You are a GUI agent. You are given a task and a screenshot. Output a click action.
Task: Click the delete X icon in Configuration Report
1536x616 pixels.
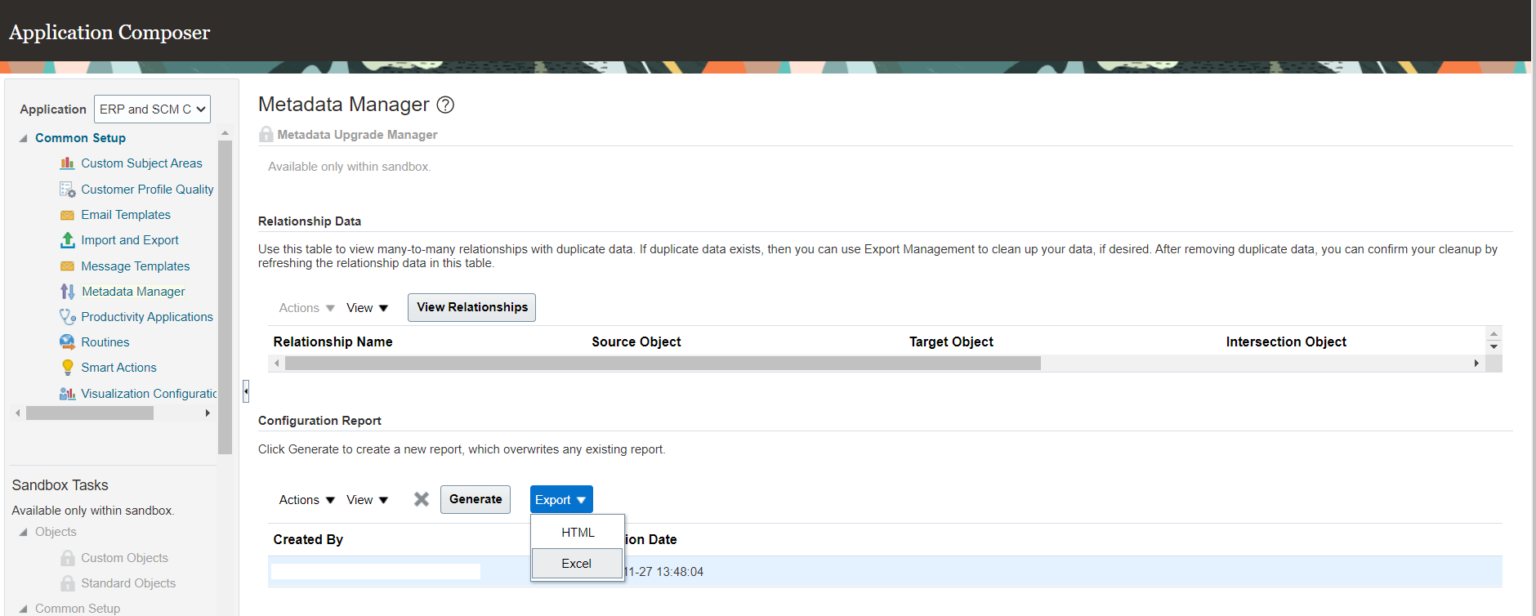[421, 499]
